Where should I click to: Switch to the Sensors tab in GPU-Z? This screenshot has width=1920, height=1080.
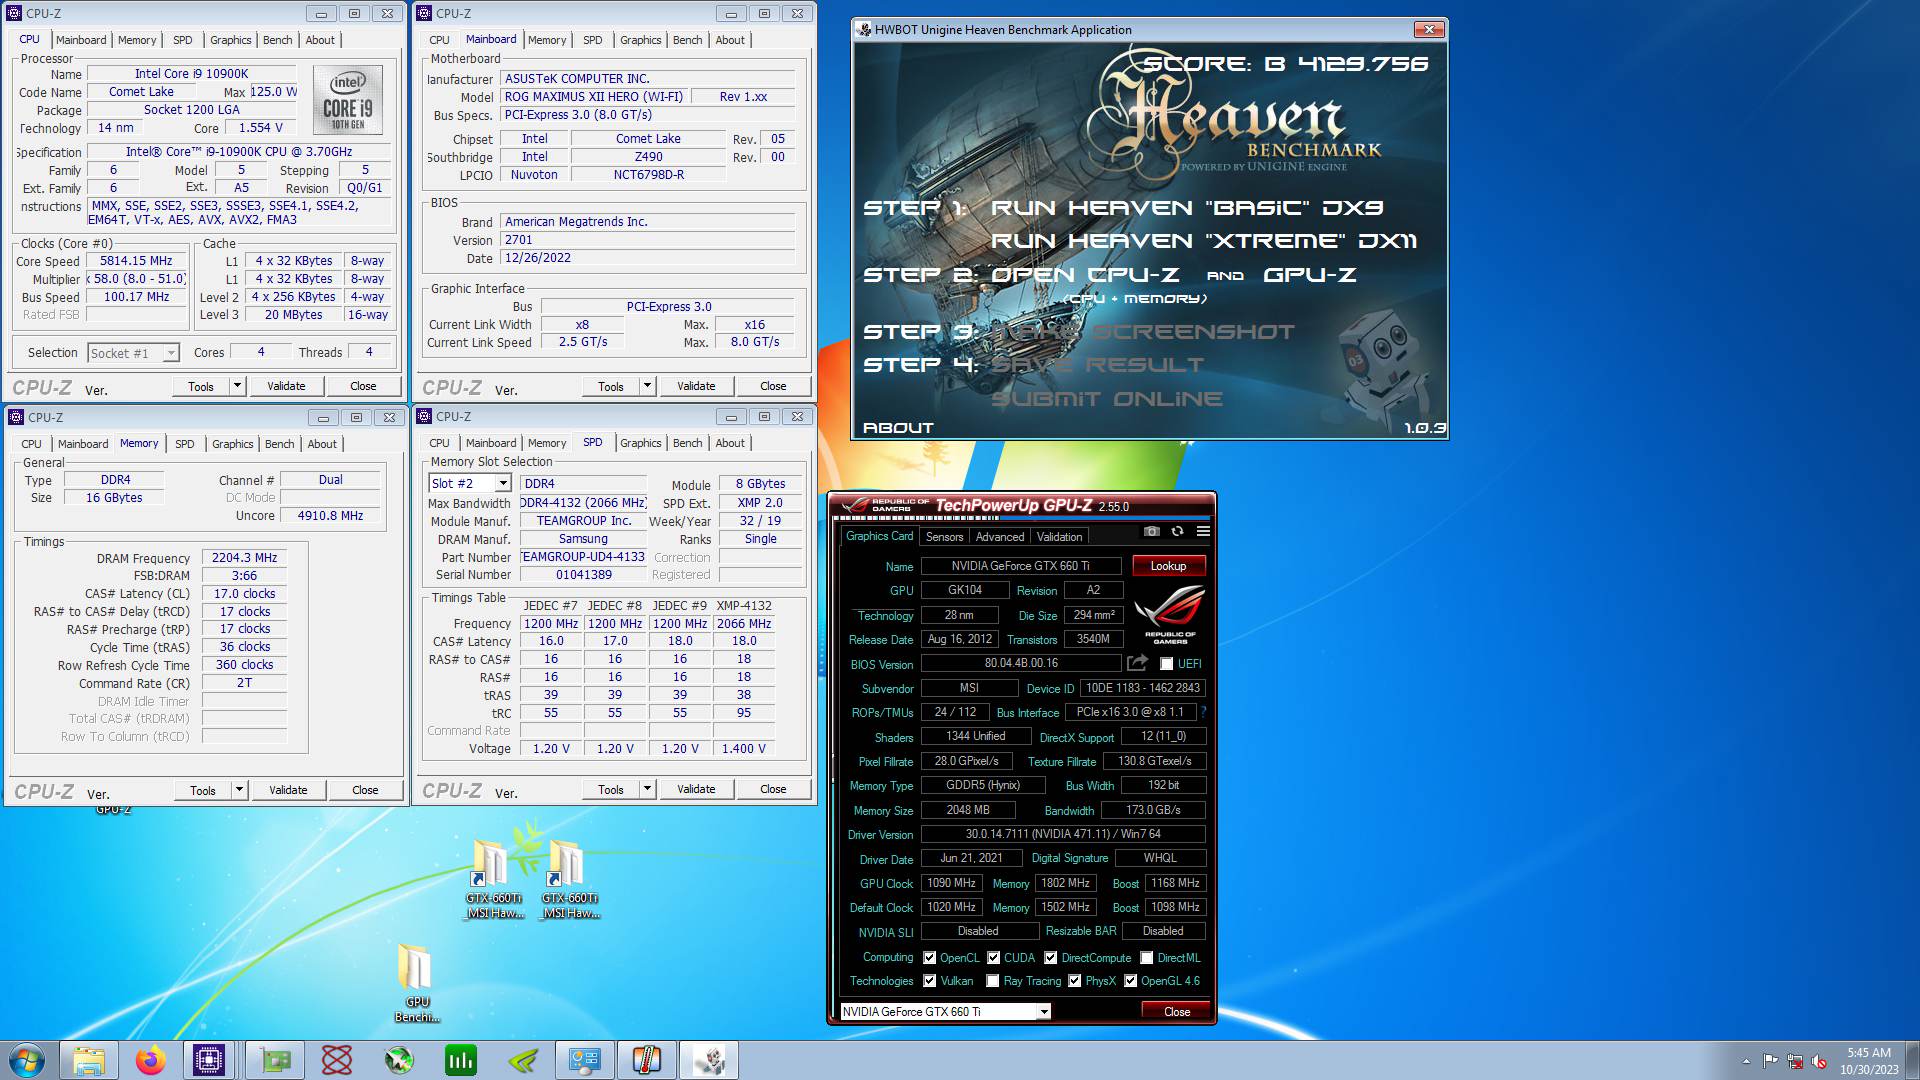tap(944, 537)
